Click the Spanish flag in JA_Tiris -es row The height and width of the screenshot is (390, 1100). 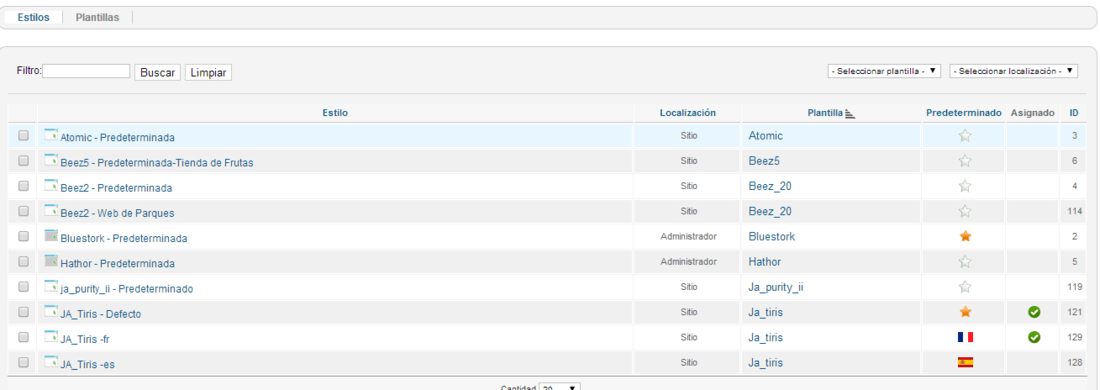pos(965,363)
